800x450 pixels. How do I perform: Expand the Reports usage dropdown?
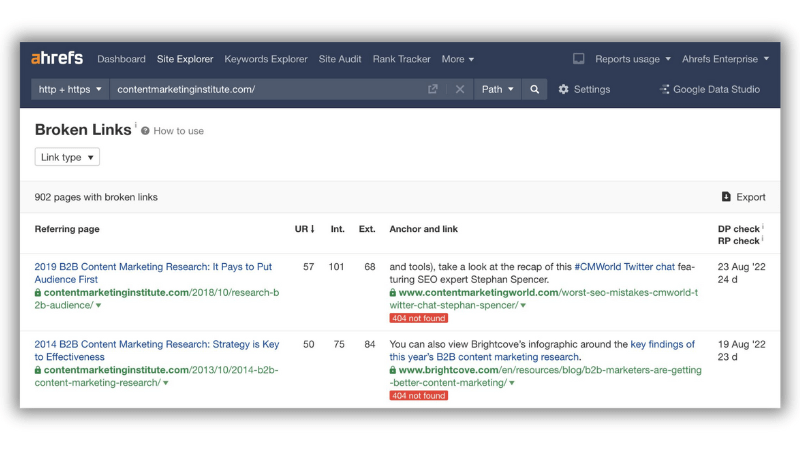click(x=633, y=59)
